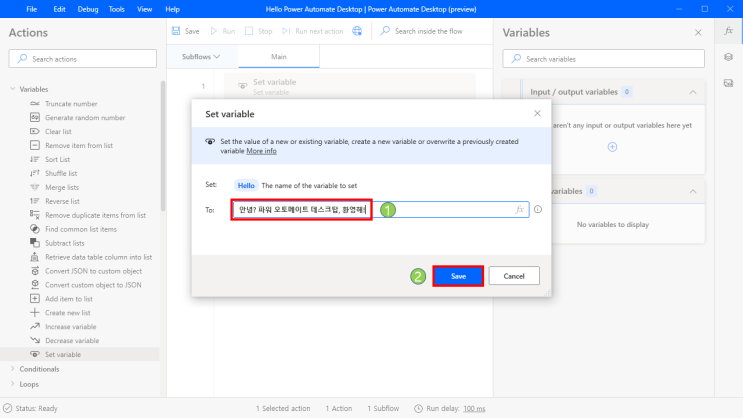The height and width of the screenshot is (418, 743).
Task: Click Retrieve data table column icon
Action: point(35,257)
